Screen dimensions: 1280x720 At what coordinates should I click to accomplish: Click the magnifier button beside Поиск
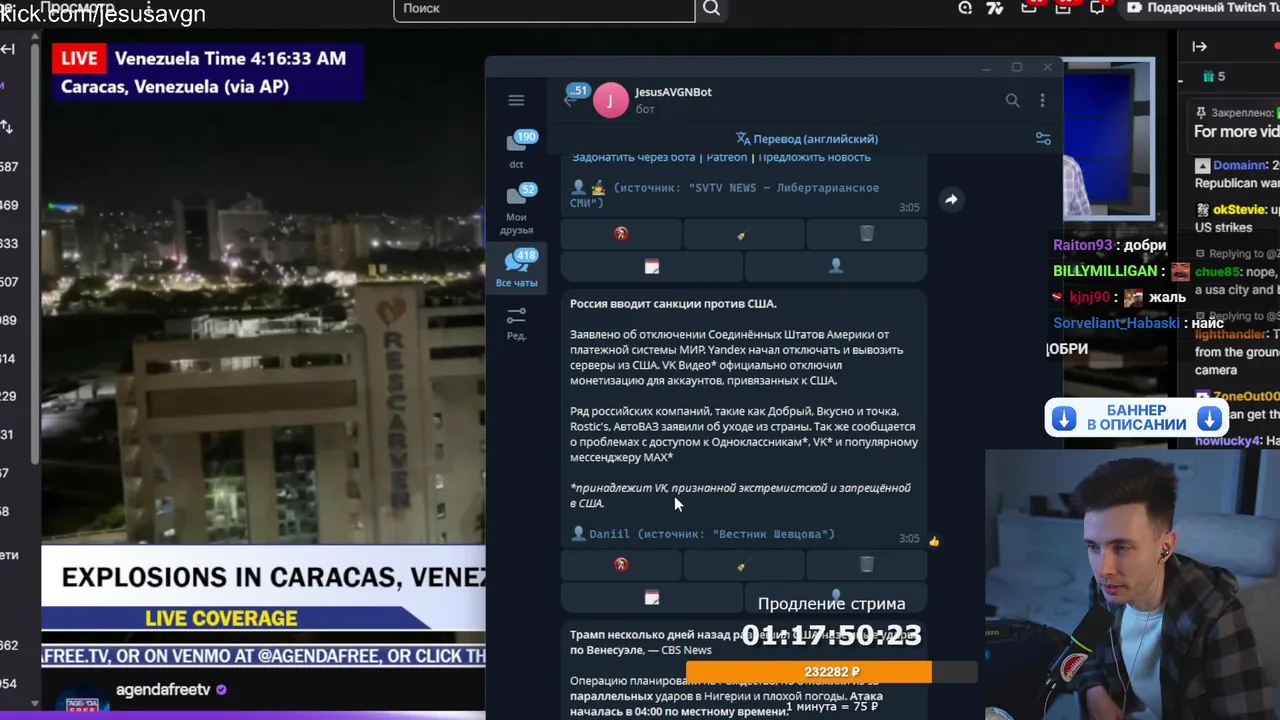point(711,9)
